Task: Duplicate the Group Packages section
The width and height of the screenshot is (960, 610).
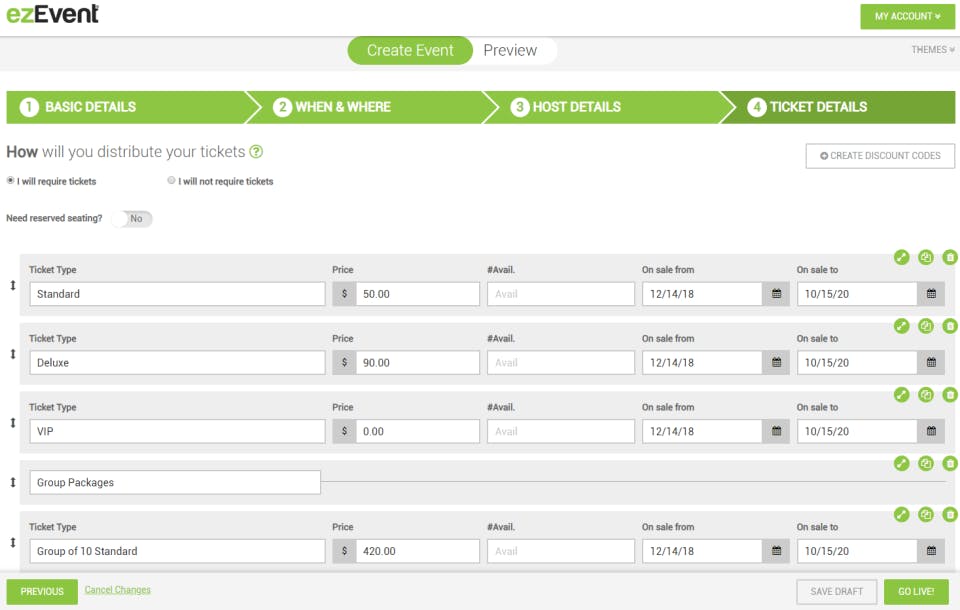Action: click(926, 464)
